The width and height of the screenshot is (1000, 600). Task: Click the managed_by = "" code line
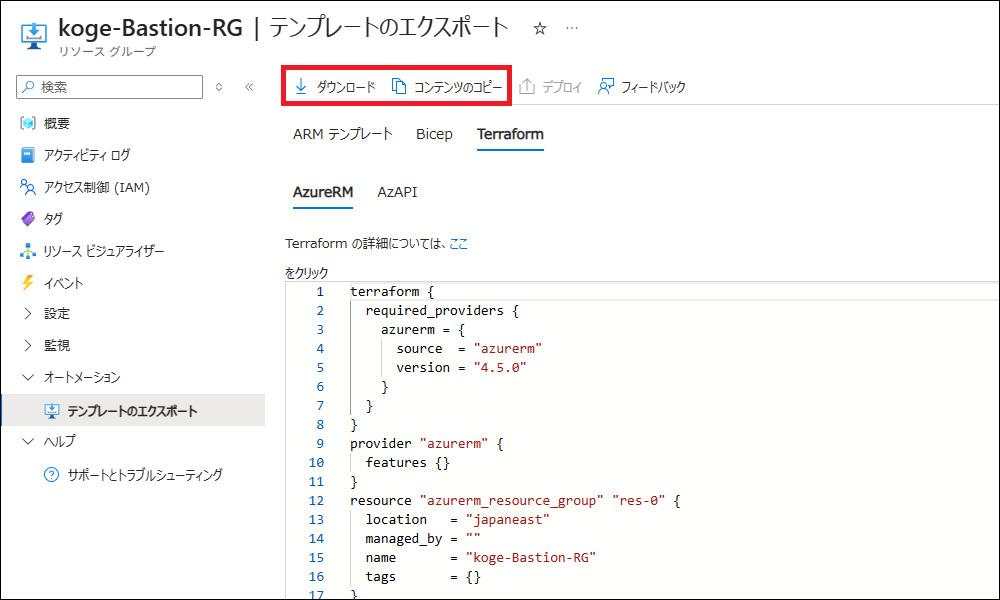(x=423, y=539)
